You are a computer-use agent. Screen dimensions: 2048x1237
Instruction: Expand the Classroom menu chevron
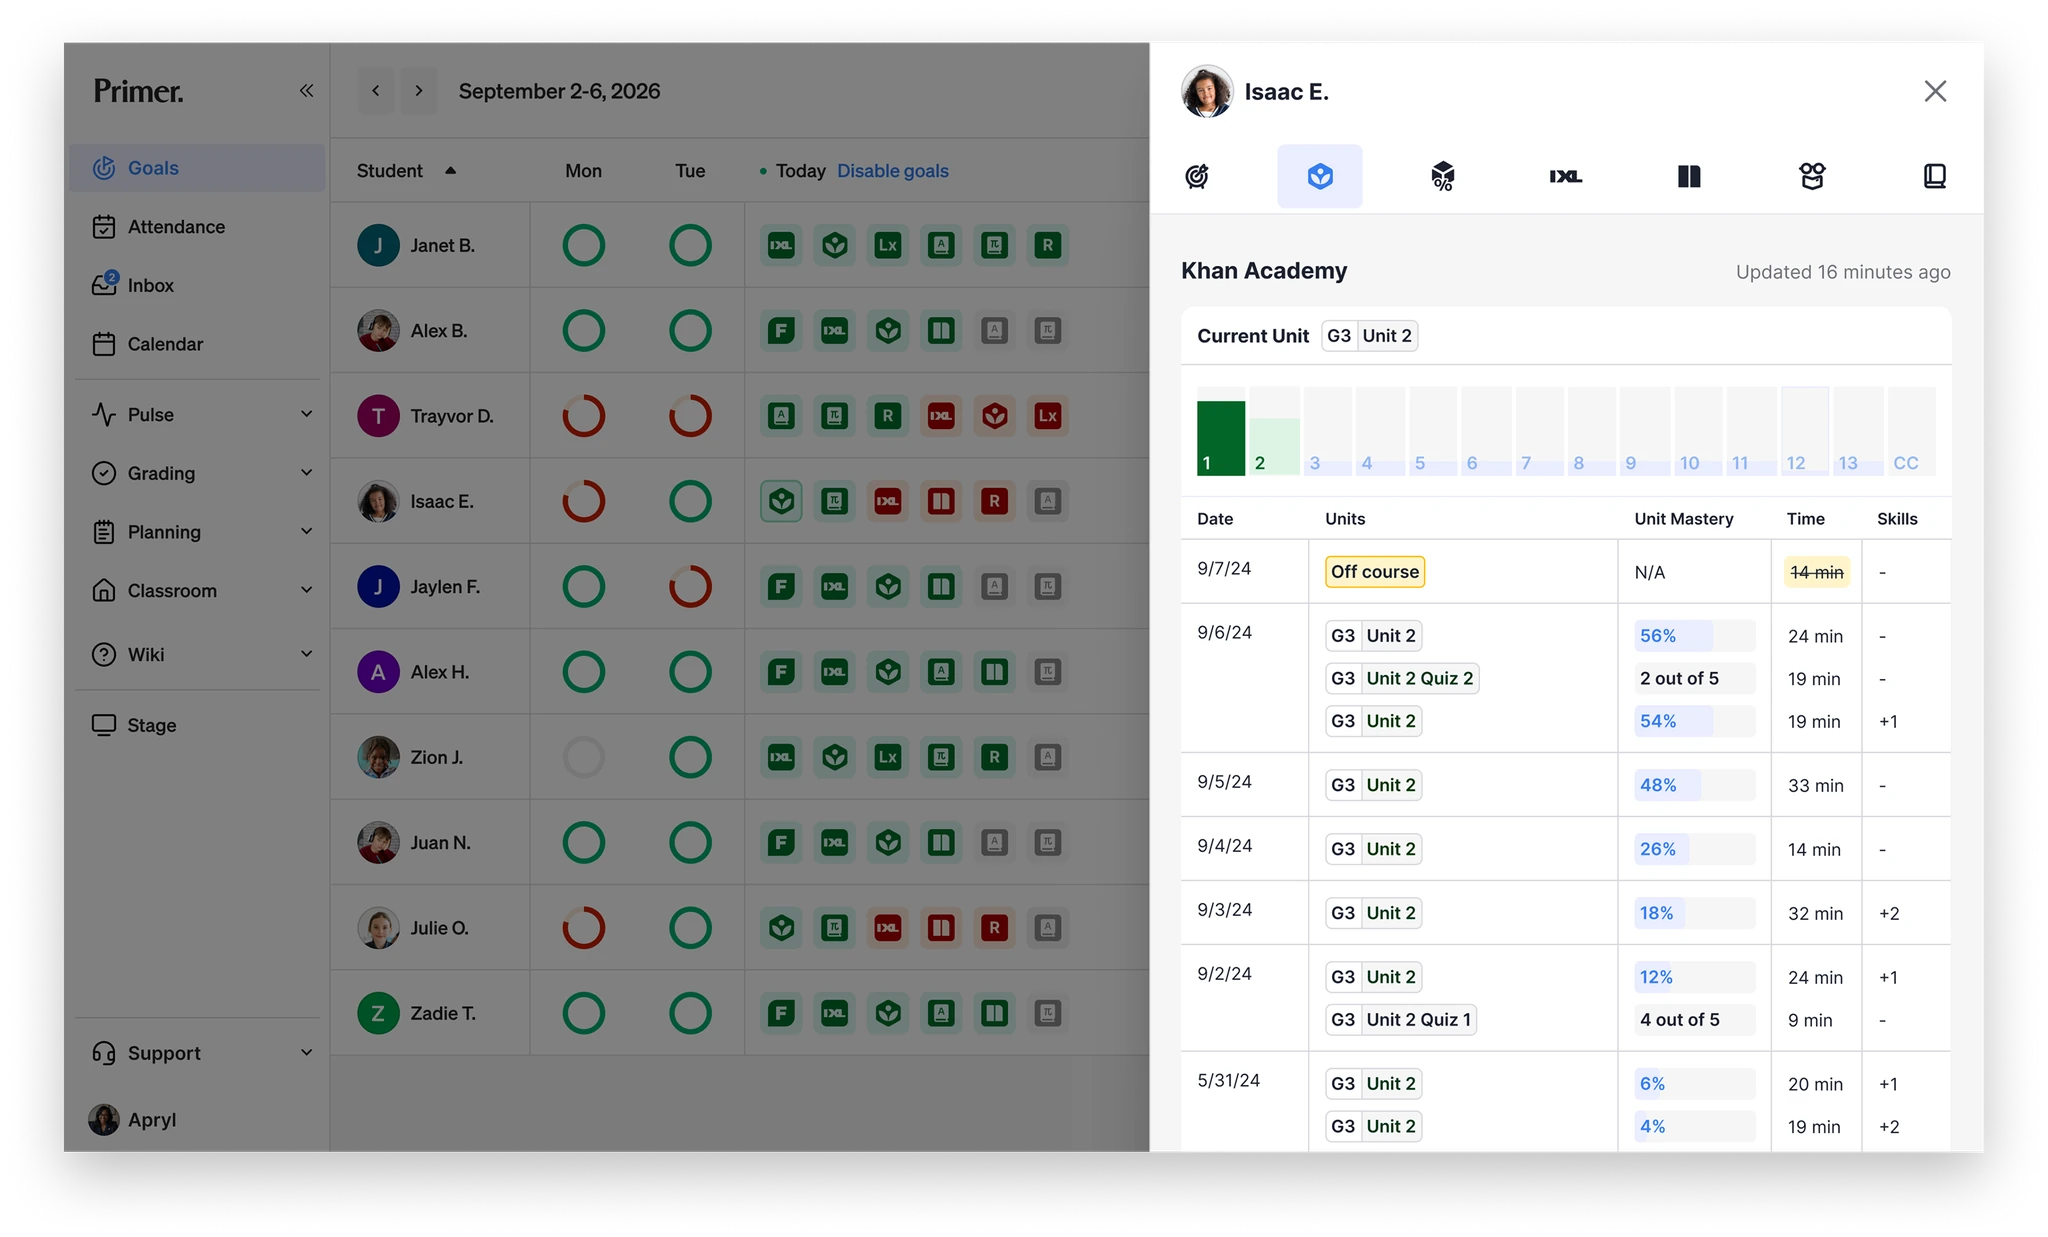point(307,590)
